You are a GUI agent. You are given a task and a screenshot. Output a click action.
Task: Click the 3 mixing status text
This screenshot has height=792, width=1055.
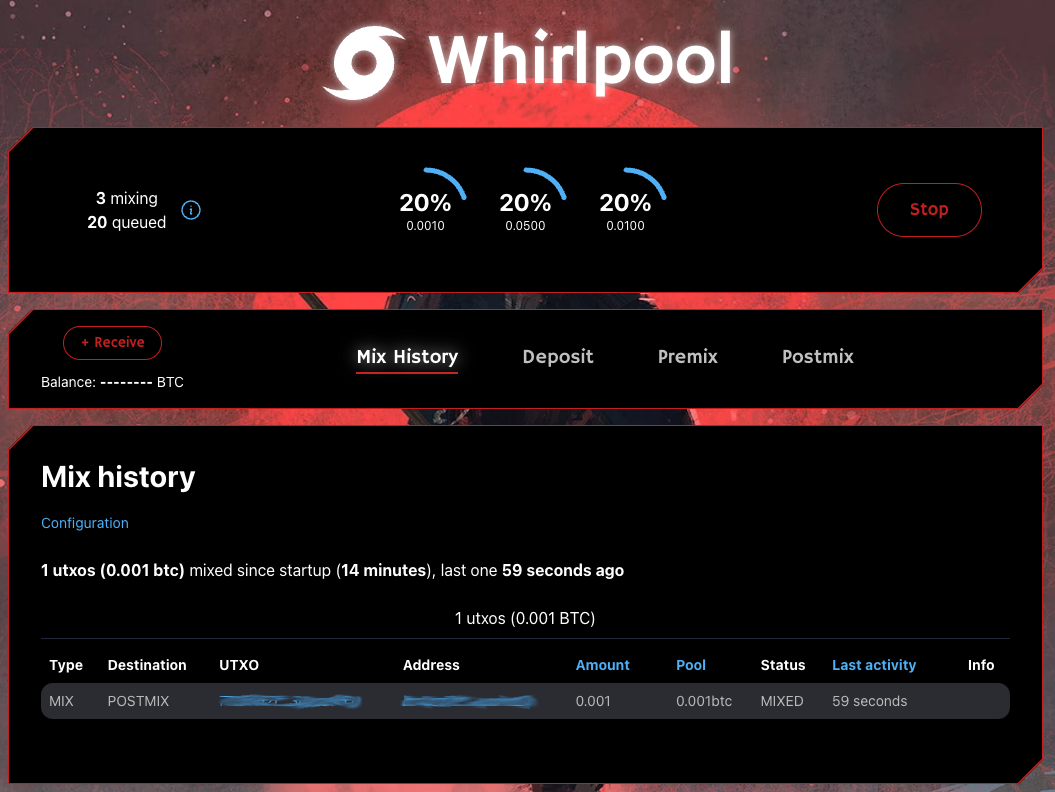pos(126,199)
